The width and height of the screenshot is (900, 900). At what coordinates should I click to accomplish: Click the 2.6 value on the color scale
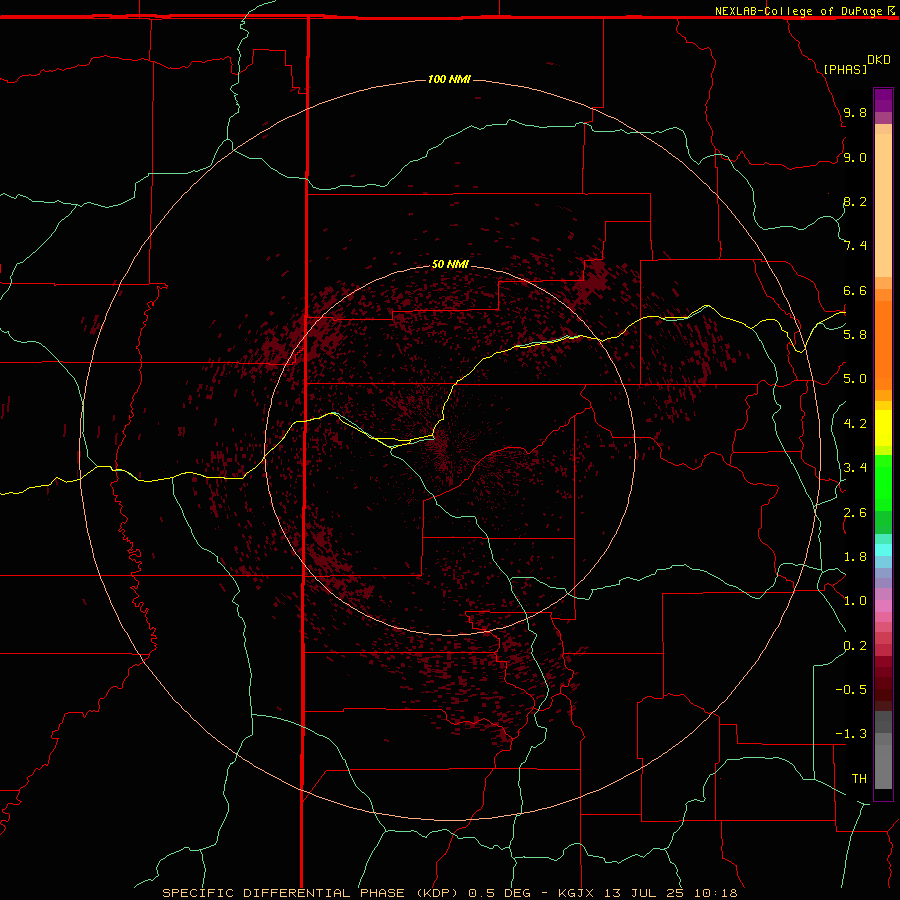click(x=855, y=513)
